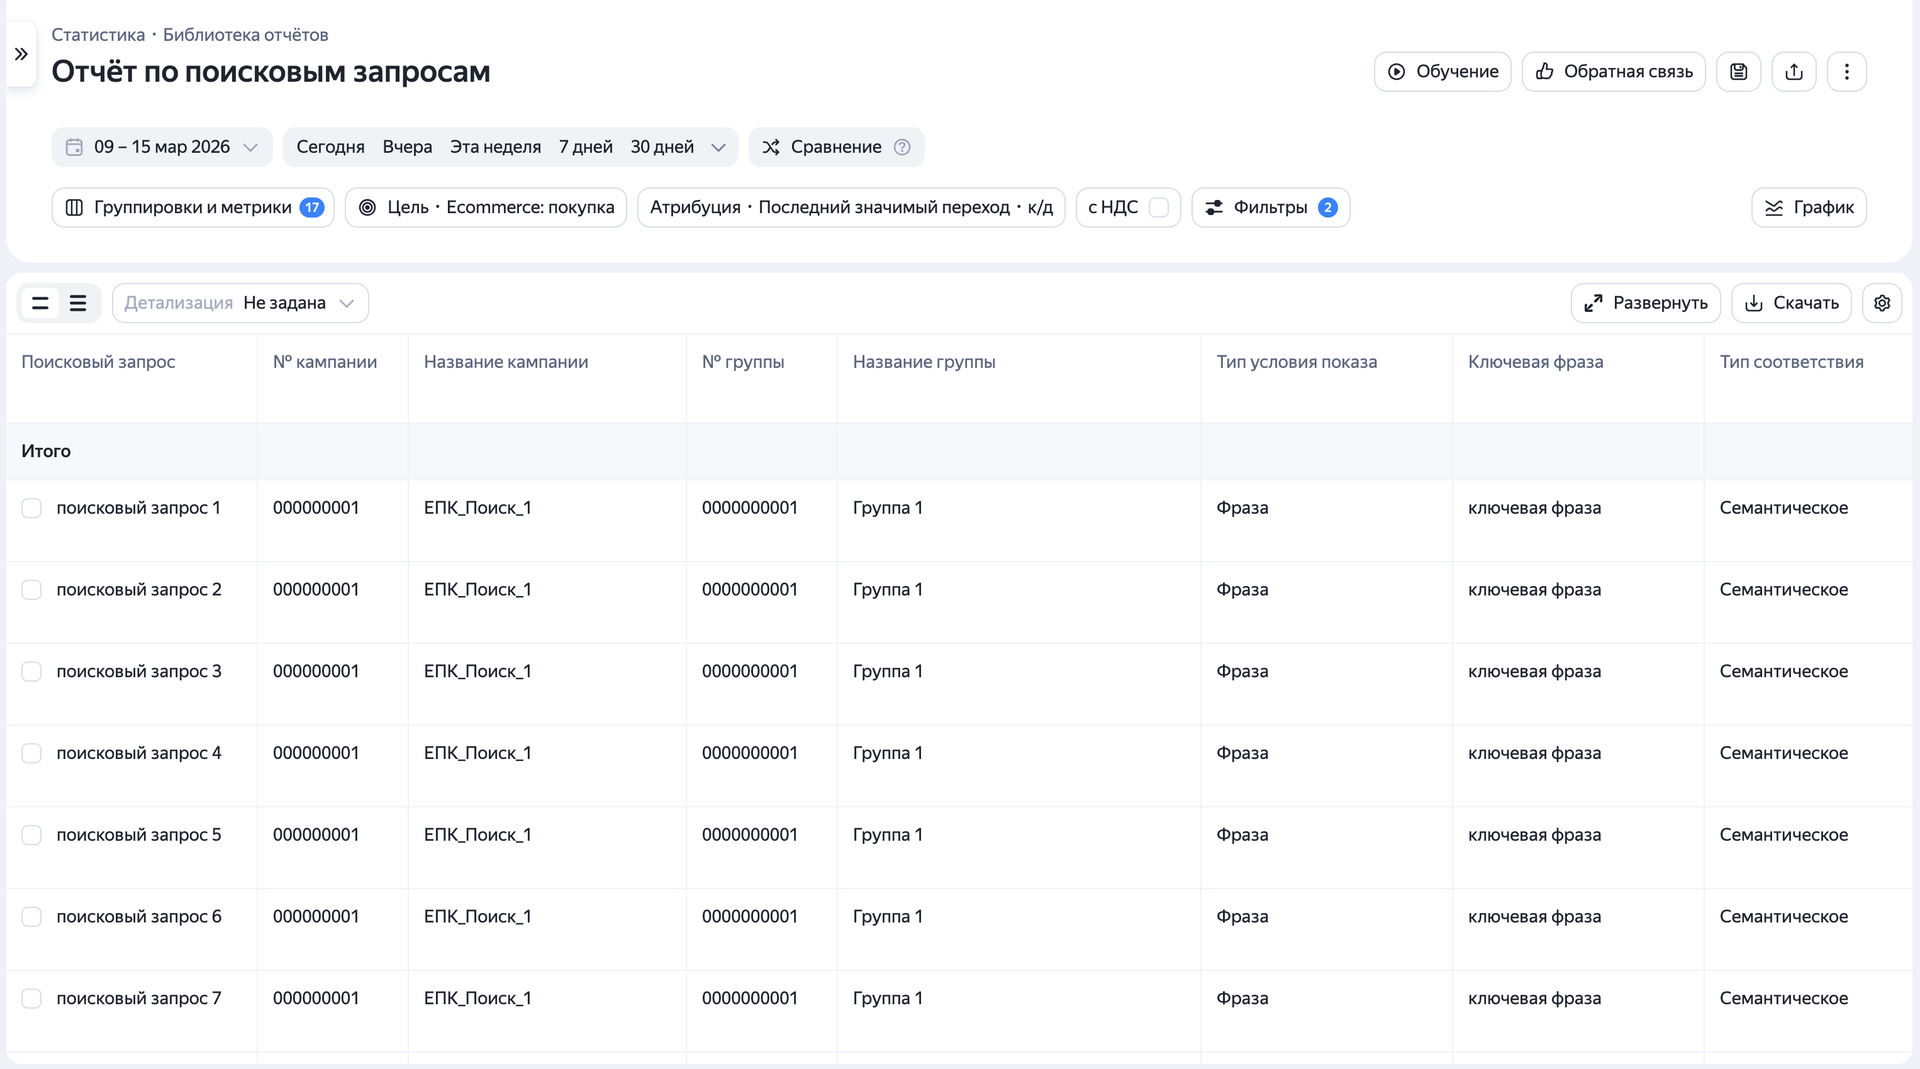Click ключевая фраза in поисковый запрос 2 row

click(1535, 590)
